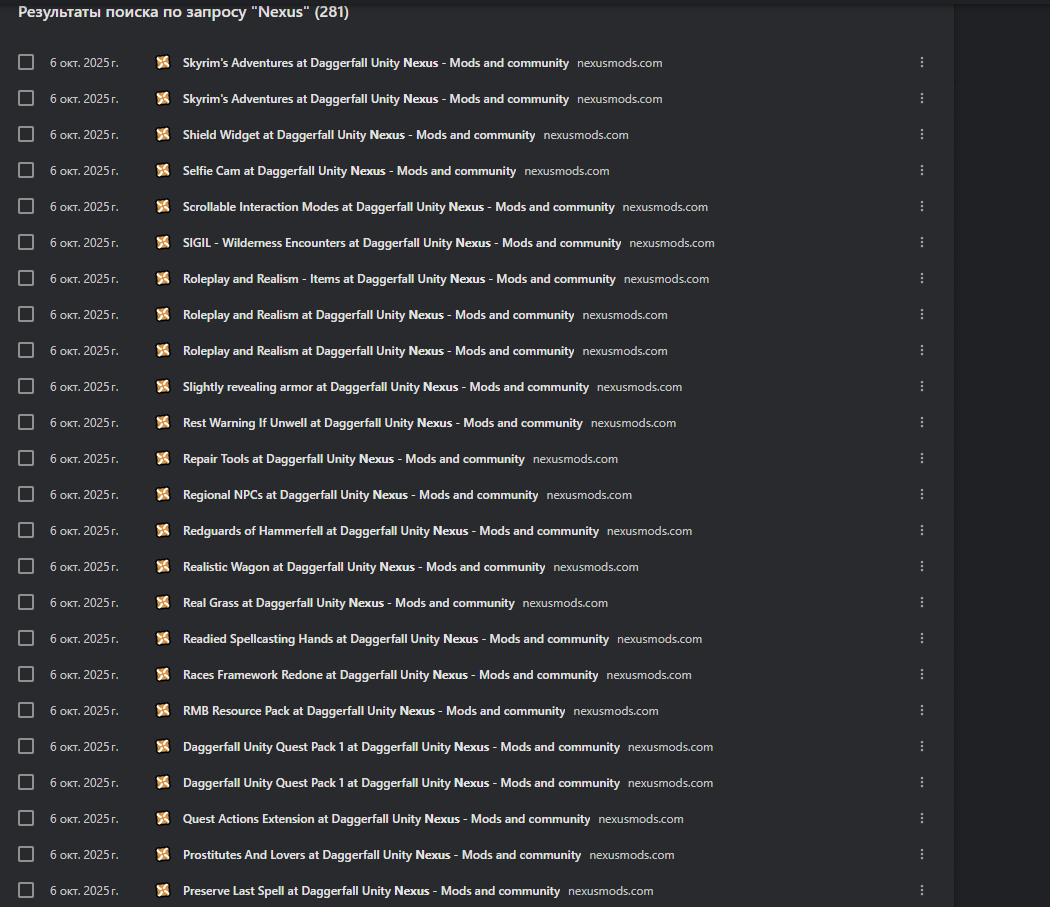Open more actions for Readied Spellcasting Hands
The height and width of the screenshot is (907, 1050).
point(921,638)
